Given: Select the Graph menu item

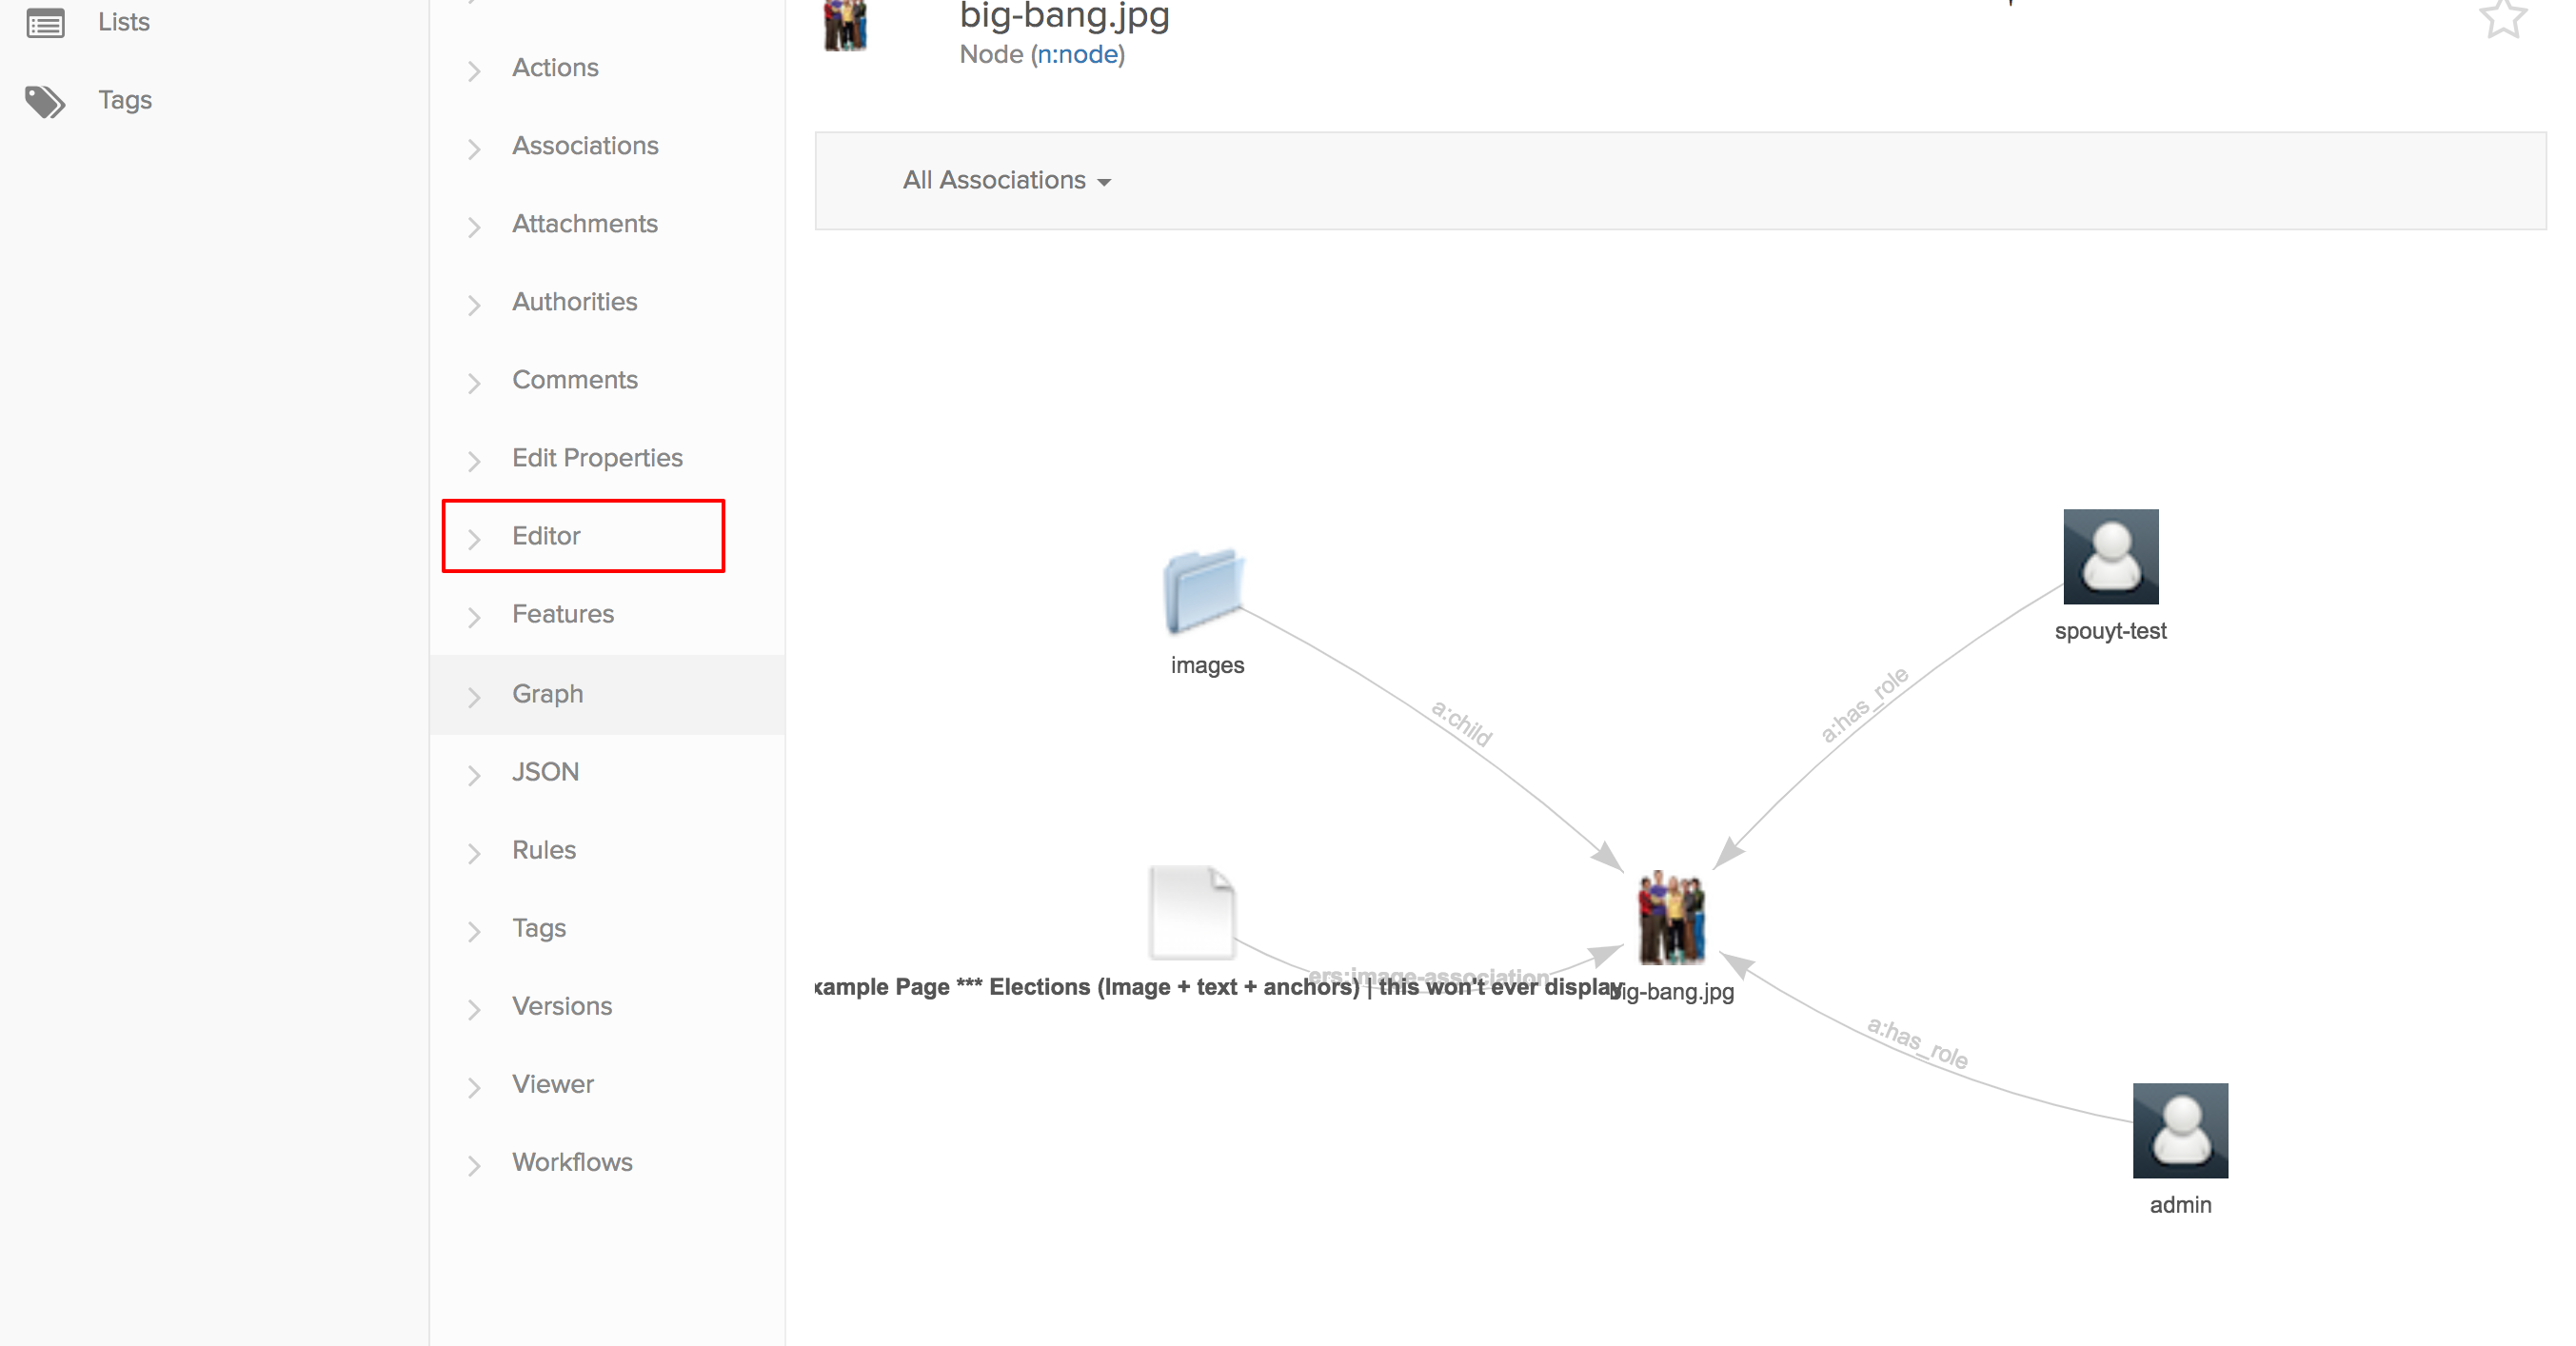Looking at the screenshot, I should (607, 694).
